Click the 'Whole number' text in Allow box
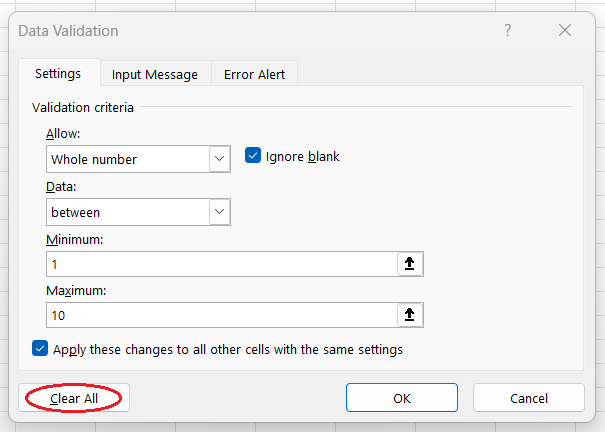Viewport: 605px width, 432px height. pyautogui.click(x=94, y=159)
